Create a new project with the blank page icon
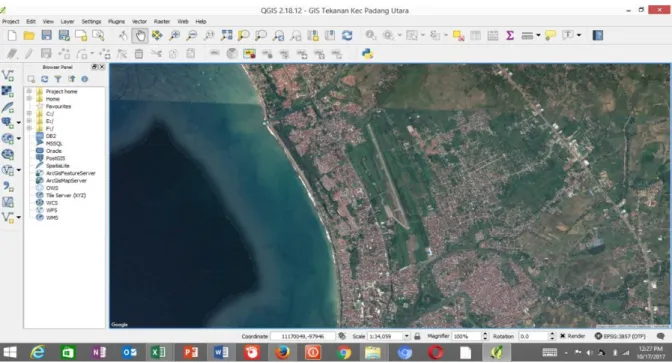 [x=12, y=36]
